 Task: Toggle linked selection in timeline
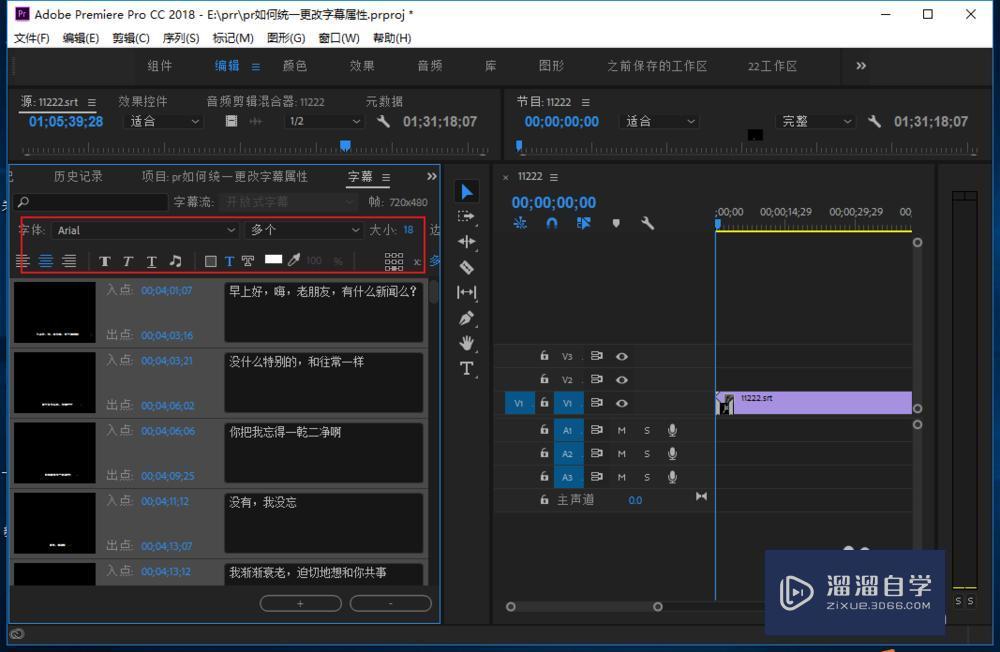(584, 223)
